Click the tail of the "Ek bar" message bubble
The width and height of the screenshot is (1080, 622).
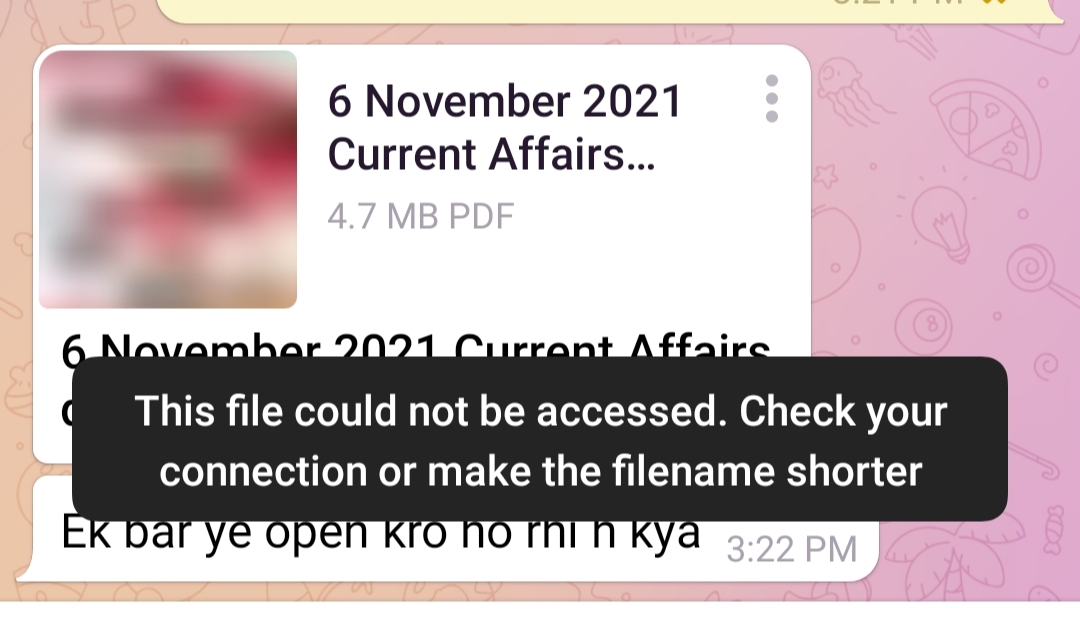(28, 570)
